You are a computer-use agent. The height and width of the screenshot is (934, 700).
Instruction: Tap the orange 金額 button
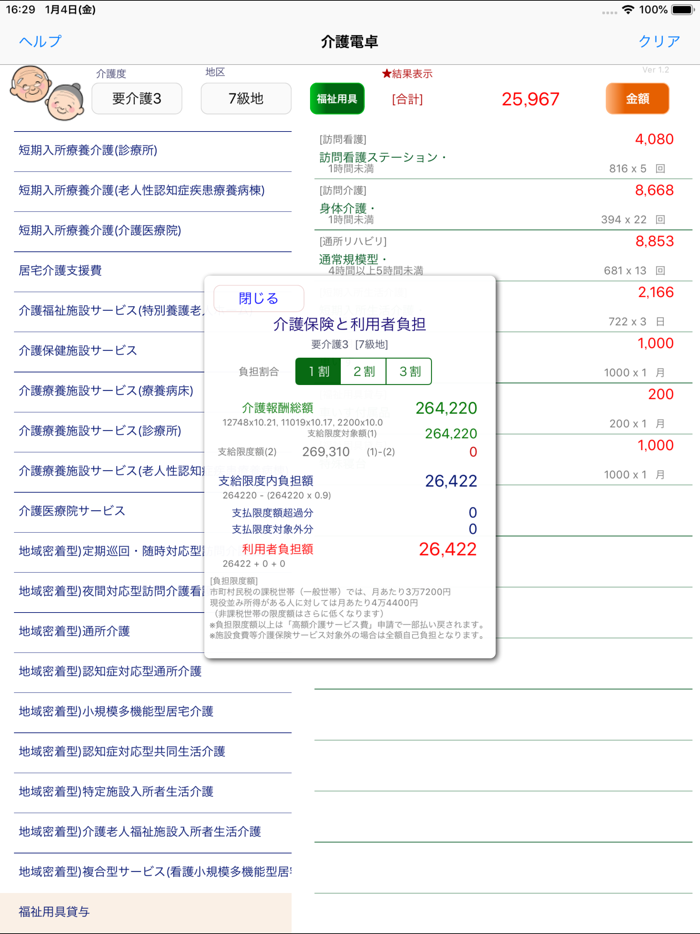coord(637,98)
